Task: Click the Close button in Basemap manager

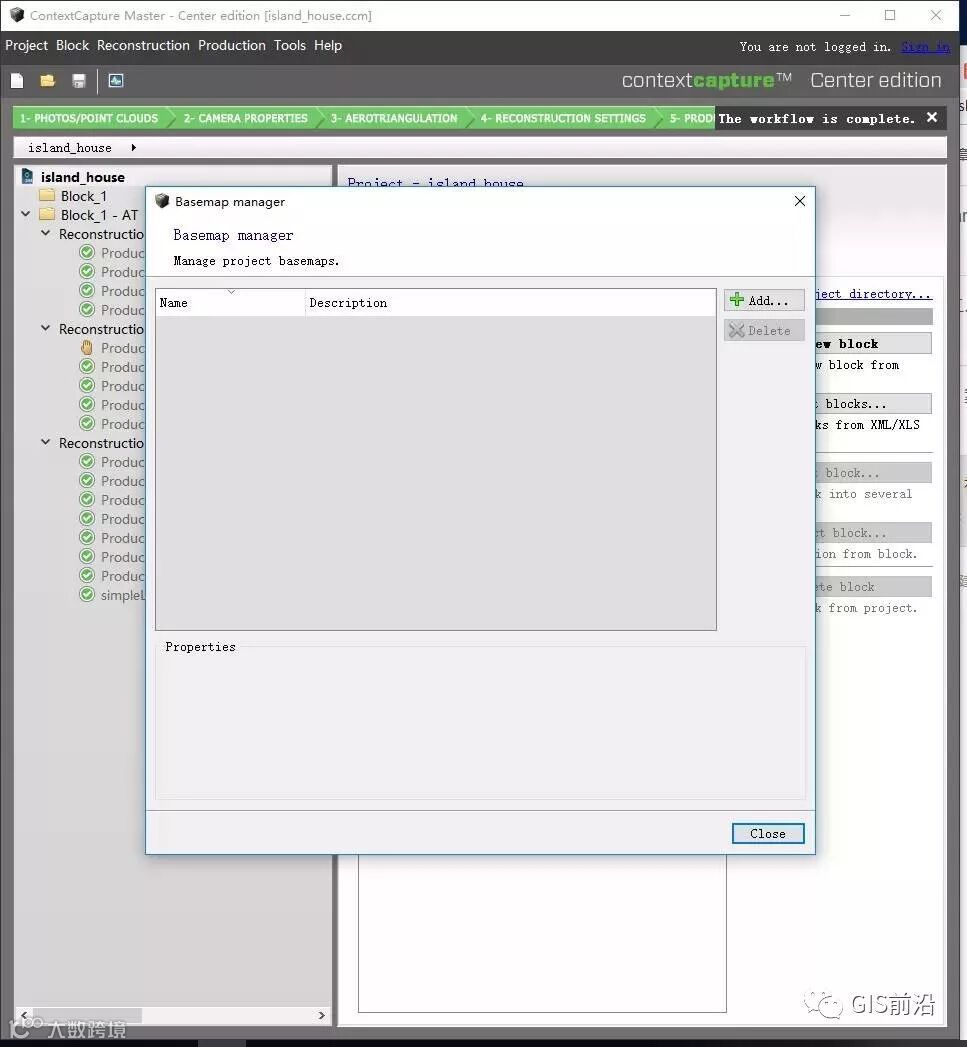Action: tap(767, 833)
